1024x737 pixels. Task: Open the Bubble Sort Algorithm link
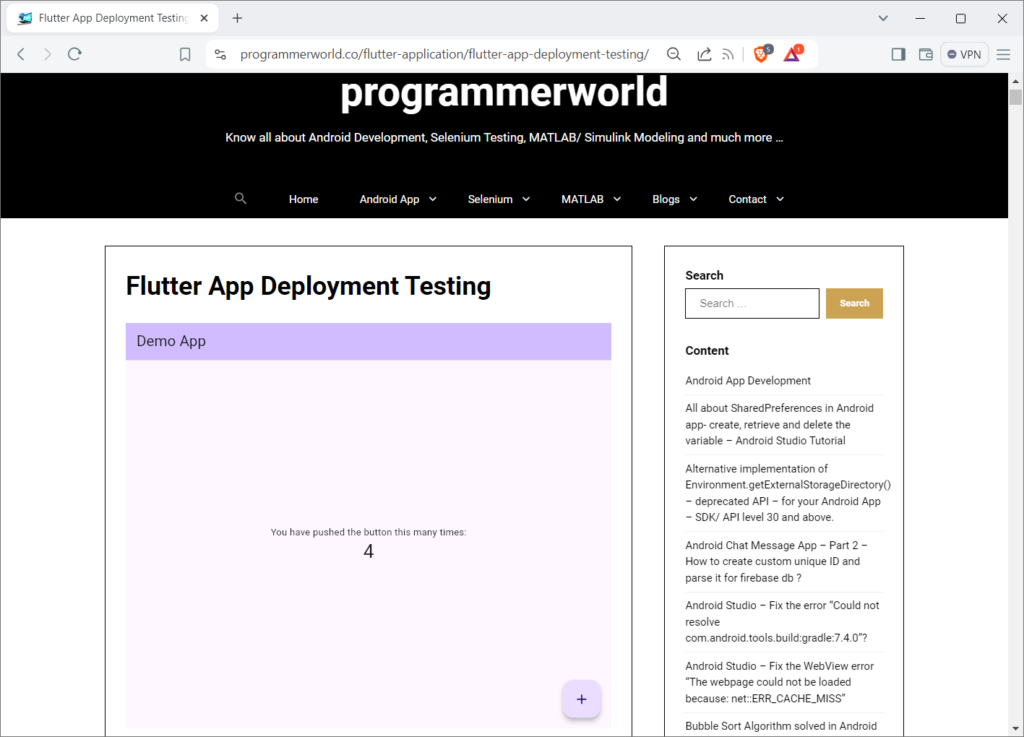coord(780,726)
